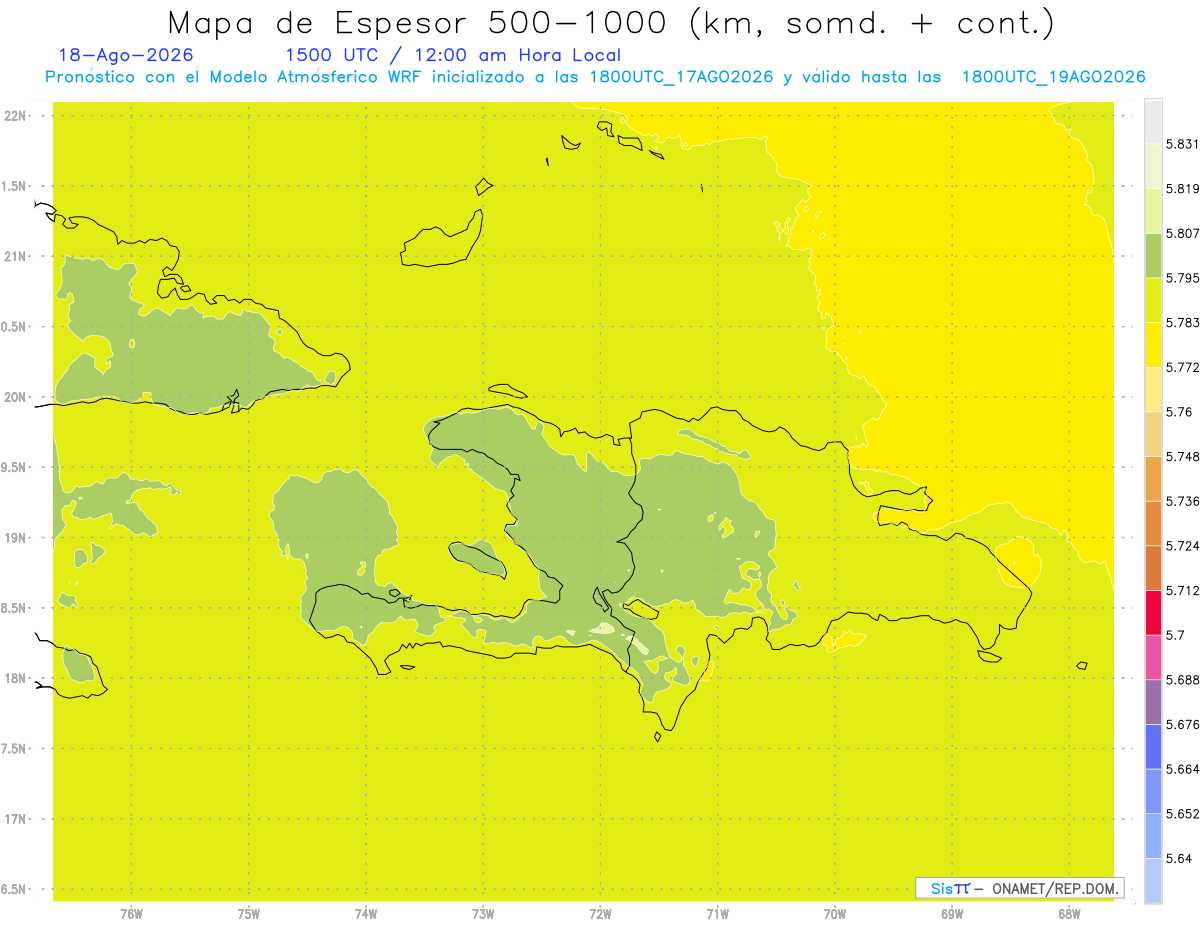Click the valid-until time '1800UTC_19AGO2026'
Viewport: 1200px width, 927px height.
coord(1053,77)
